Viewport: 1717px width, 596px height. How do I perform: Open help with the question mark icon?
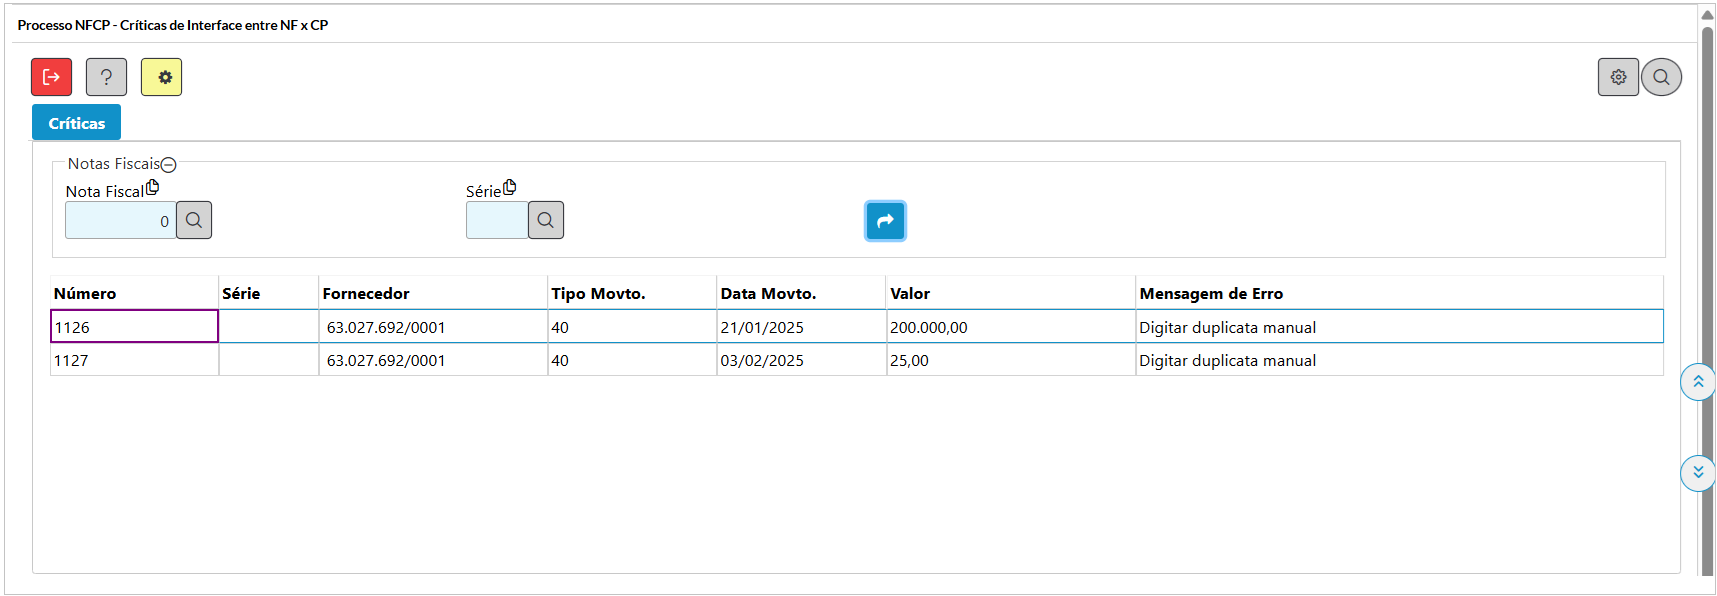[x=106, y=77]
